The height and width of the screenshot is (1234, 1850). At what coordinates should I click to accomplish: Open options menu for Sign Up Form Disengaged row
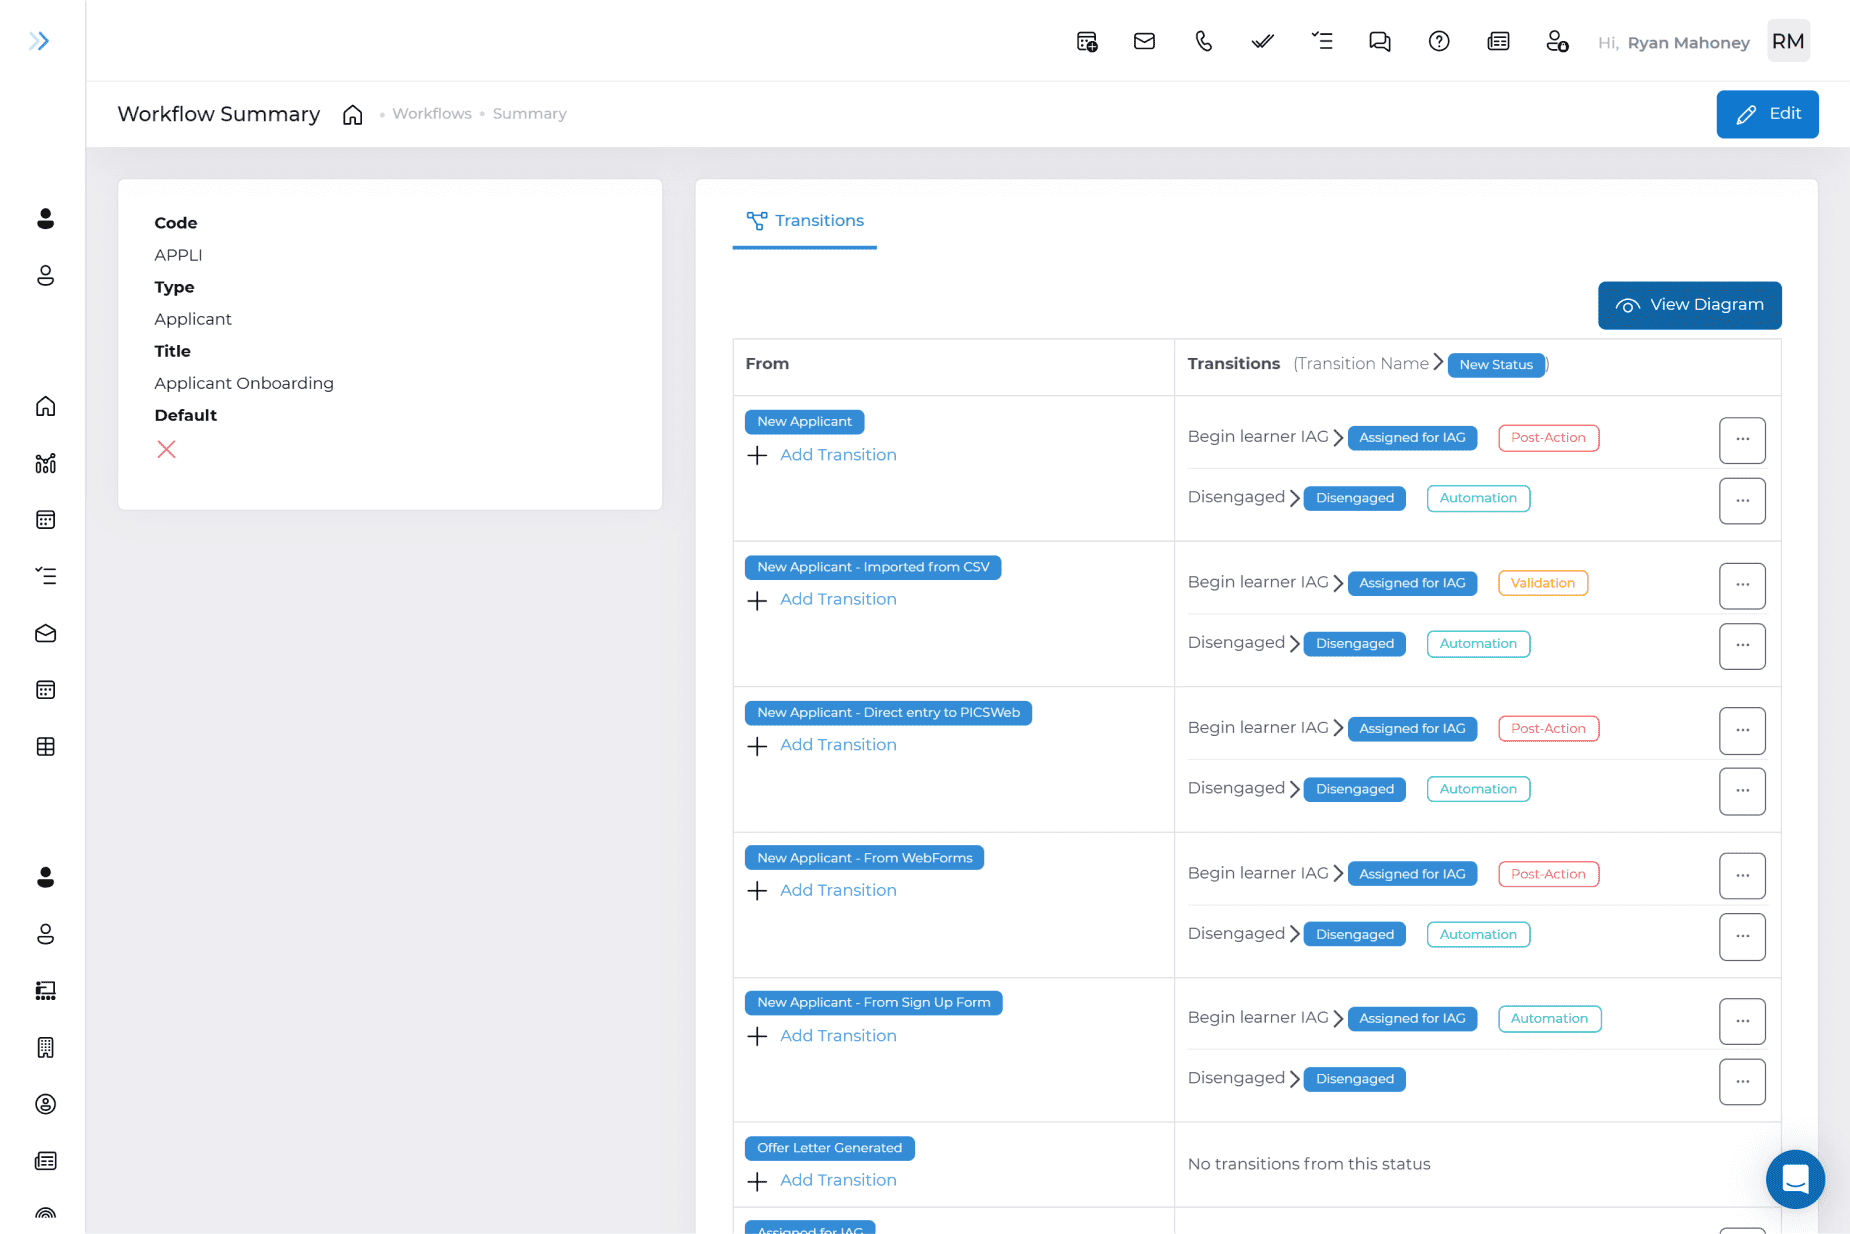(1742, 1081)
